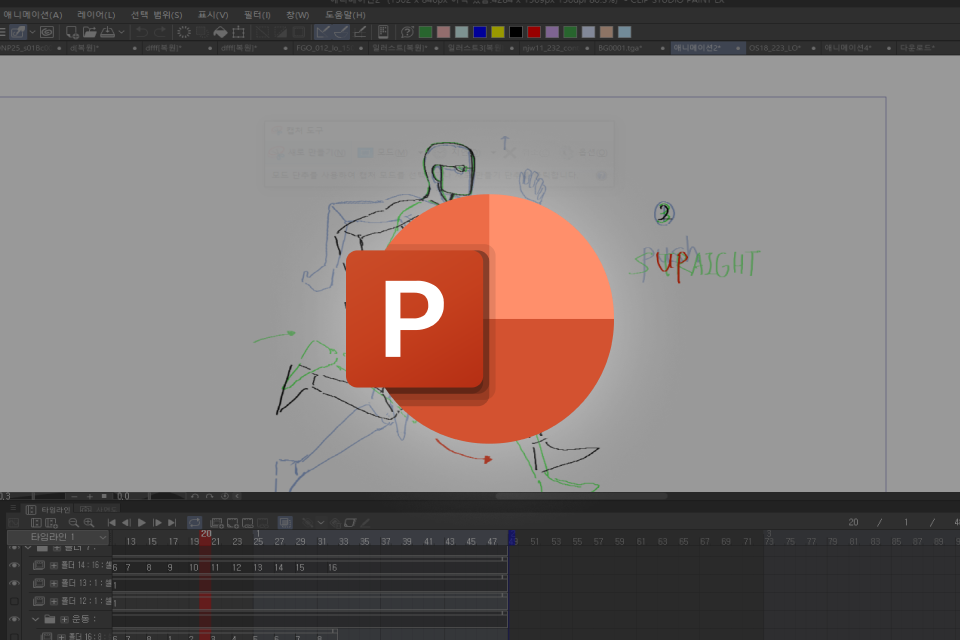This screenshot has height=640, width=960.
Task: Toggle the first snap-to-ruler icon
Action: click(323, 32)
